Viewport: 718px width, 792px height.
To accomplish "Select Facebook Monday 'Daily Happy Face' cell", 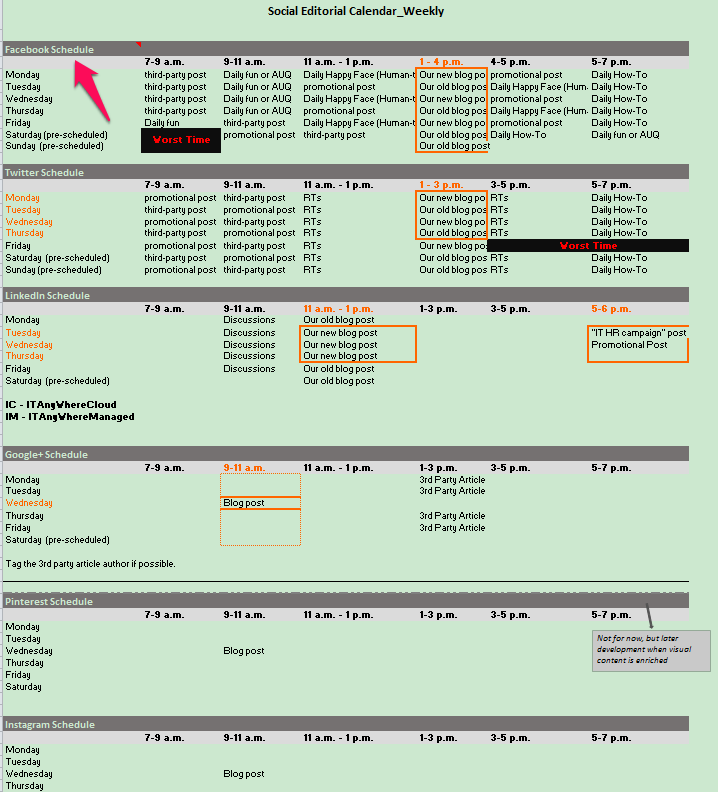I will click(359, 75).
